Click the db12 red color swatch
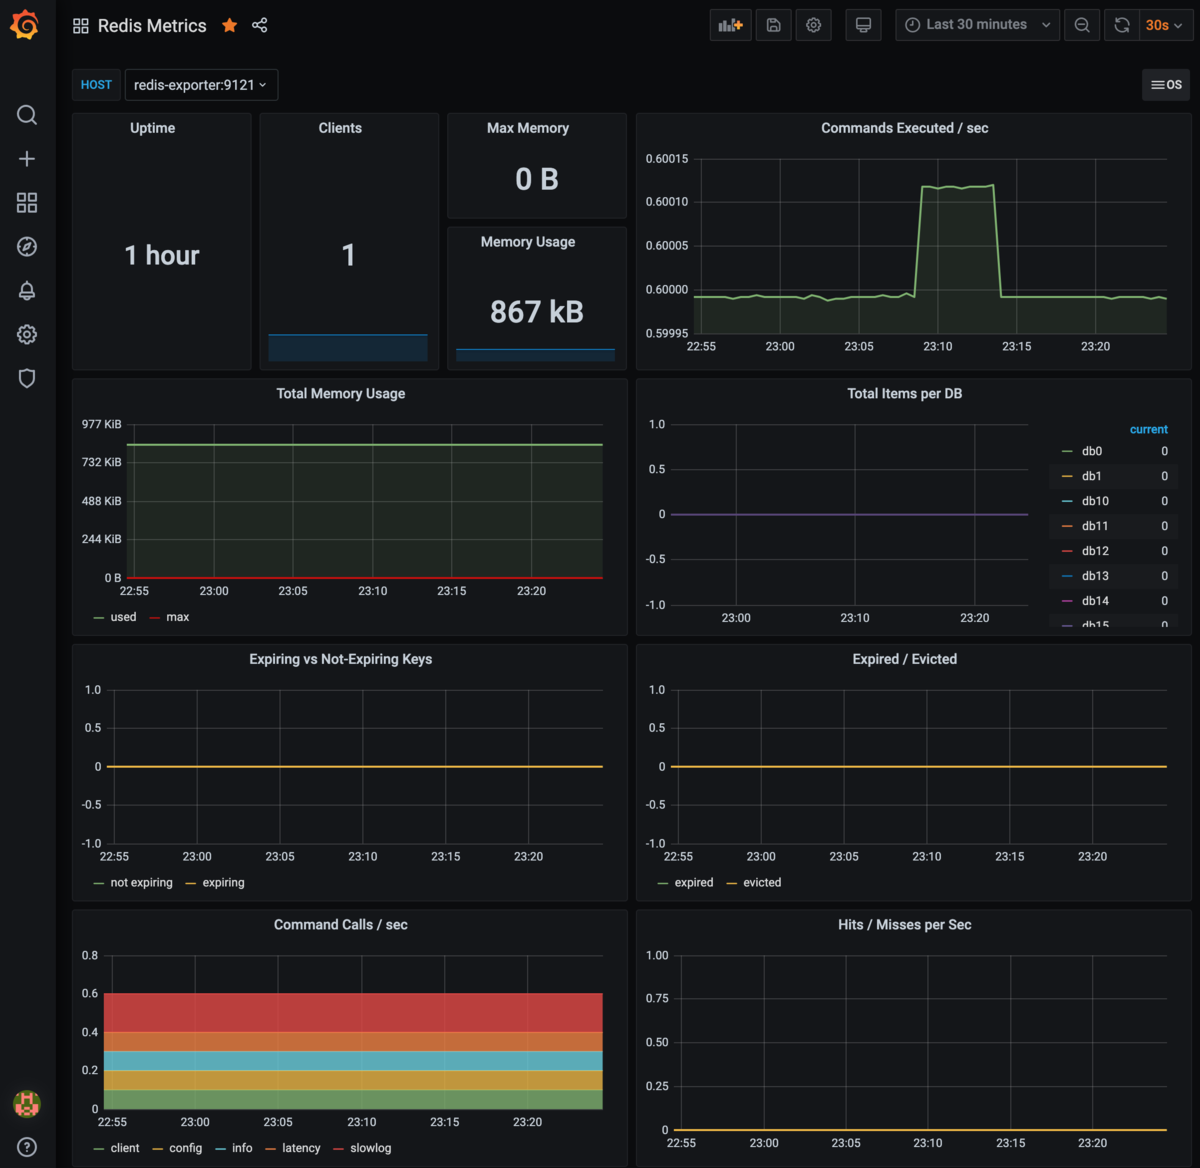 (1067, 551)
